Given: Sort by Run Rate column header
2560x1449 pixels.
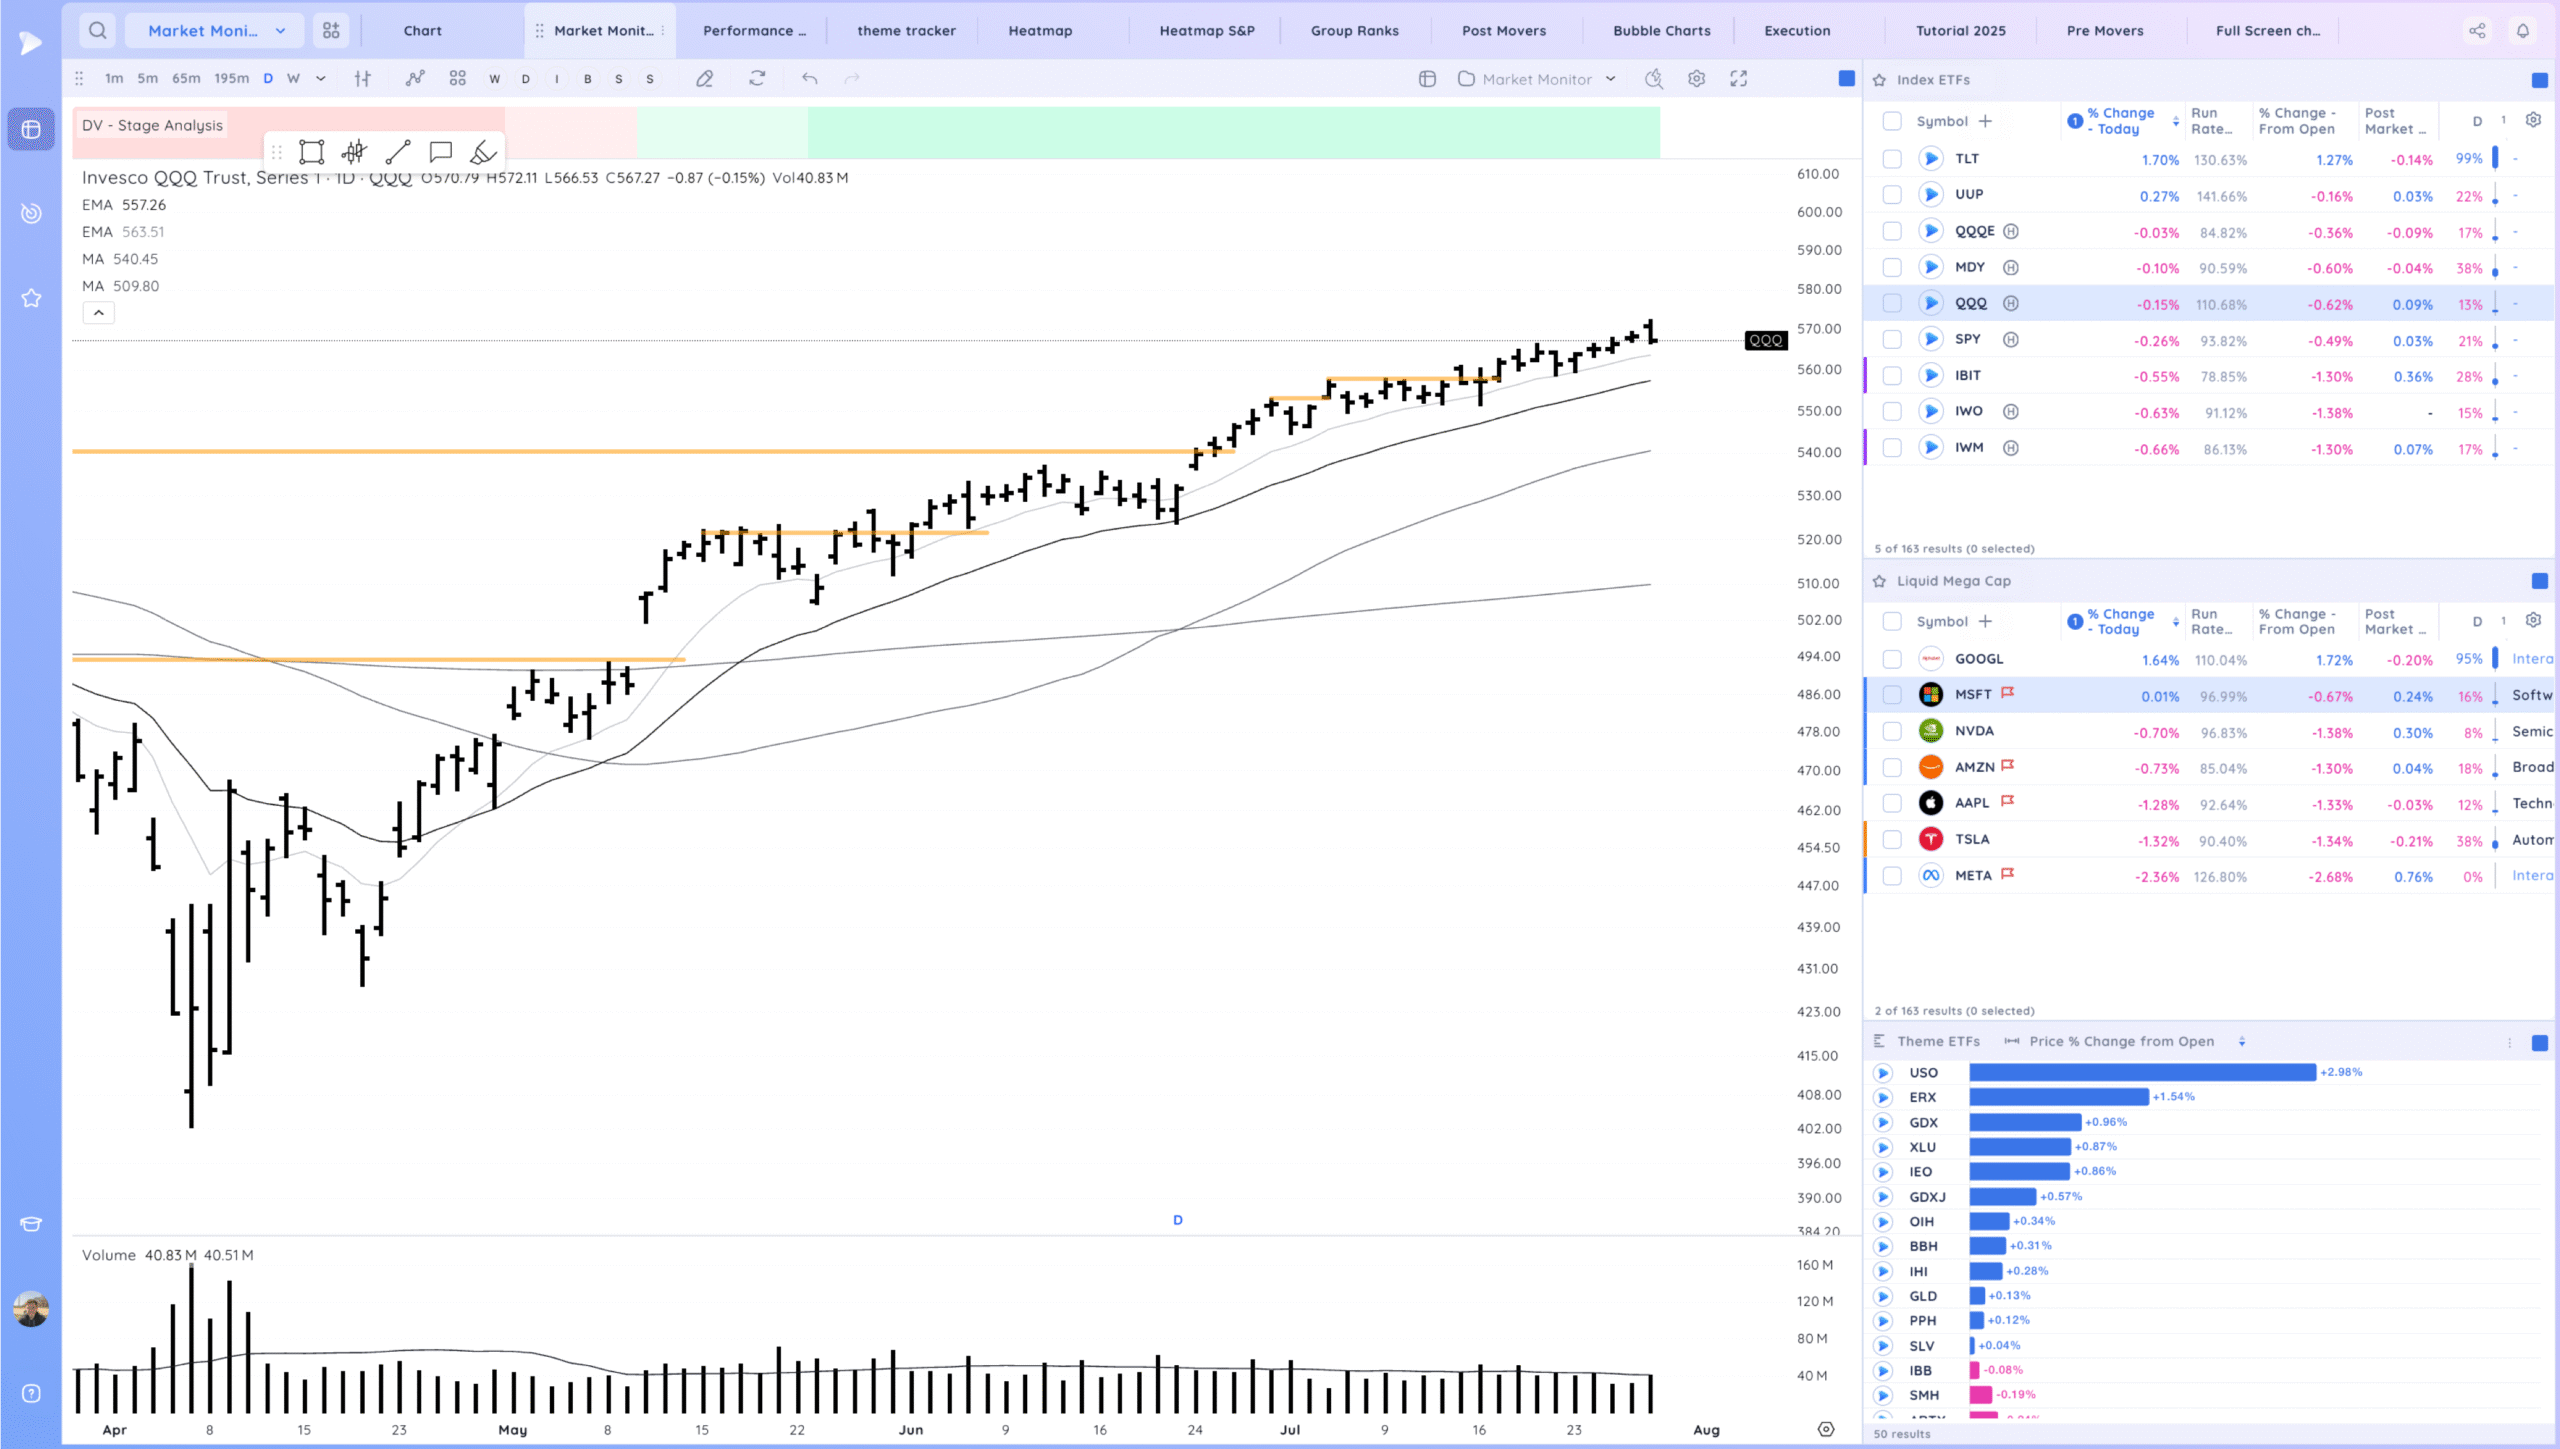Looking at the screenshot, I should (x=2211, y=121).
